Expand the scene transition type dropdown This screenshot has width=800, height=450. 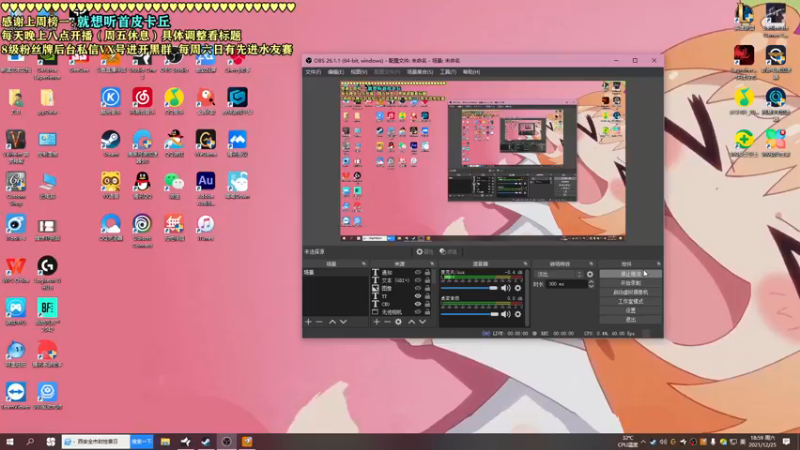[x=558, y=274]
